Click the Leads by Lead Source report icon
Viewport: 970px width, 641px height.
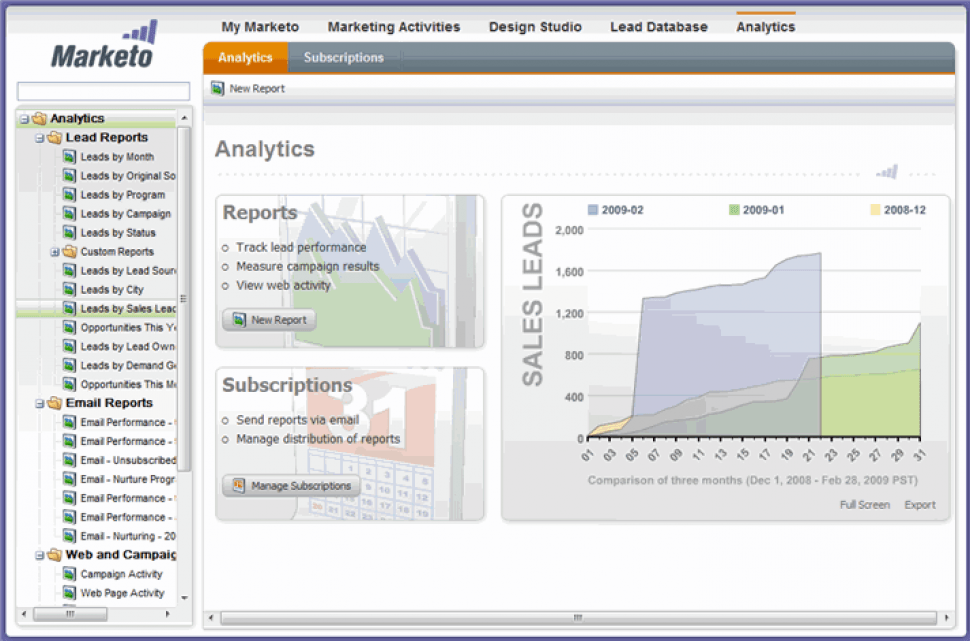[x=69, y=270]
